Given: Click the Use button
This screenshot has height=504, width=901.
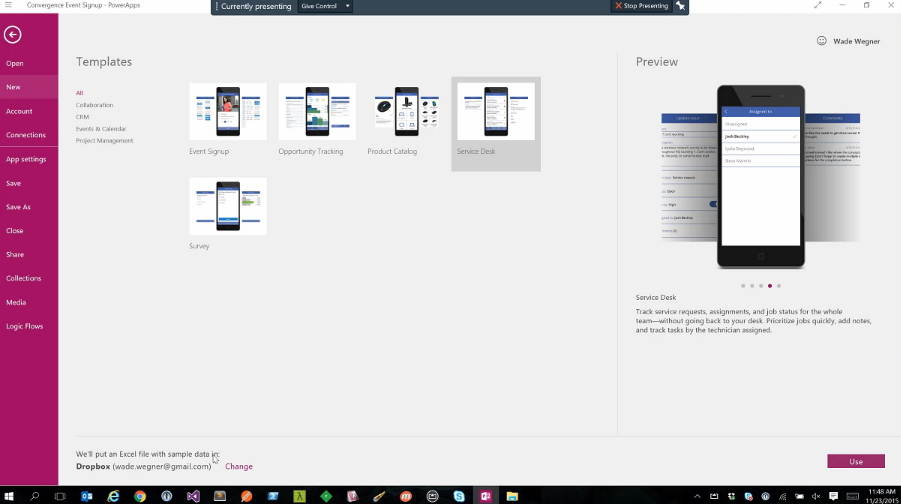Looking at the screenshot, I should 856,461.
